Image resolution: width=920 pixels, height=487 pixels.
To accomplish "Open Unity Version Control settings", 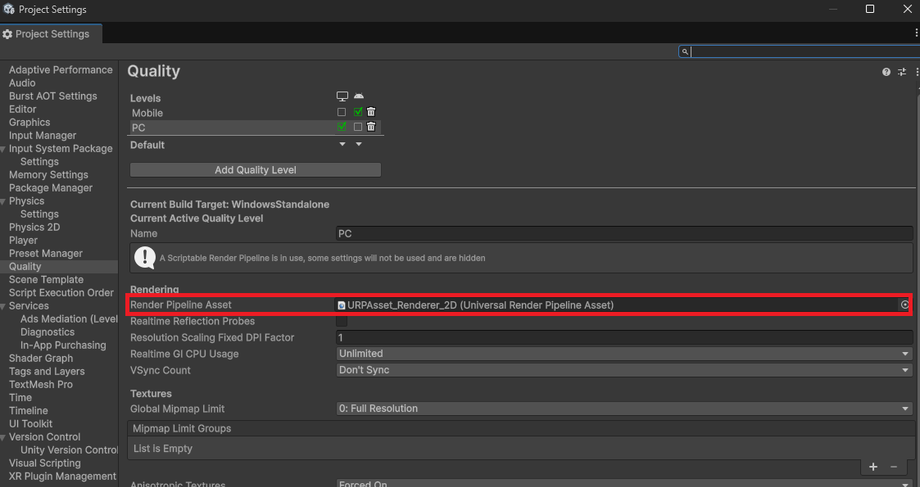I will coord(69,450).
